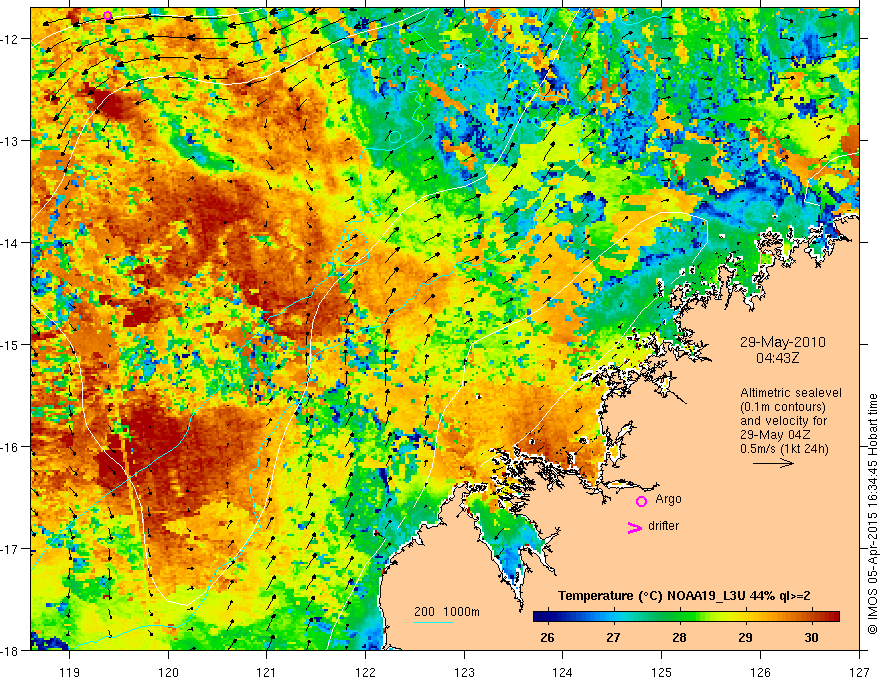The width and height of the screenshot is (880, 680).
Task: Click the '28' temperature scale value
Action: click(x=679, y=637)
